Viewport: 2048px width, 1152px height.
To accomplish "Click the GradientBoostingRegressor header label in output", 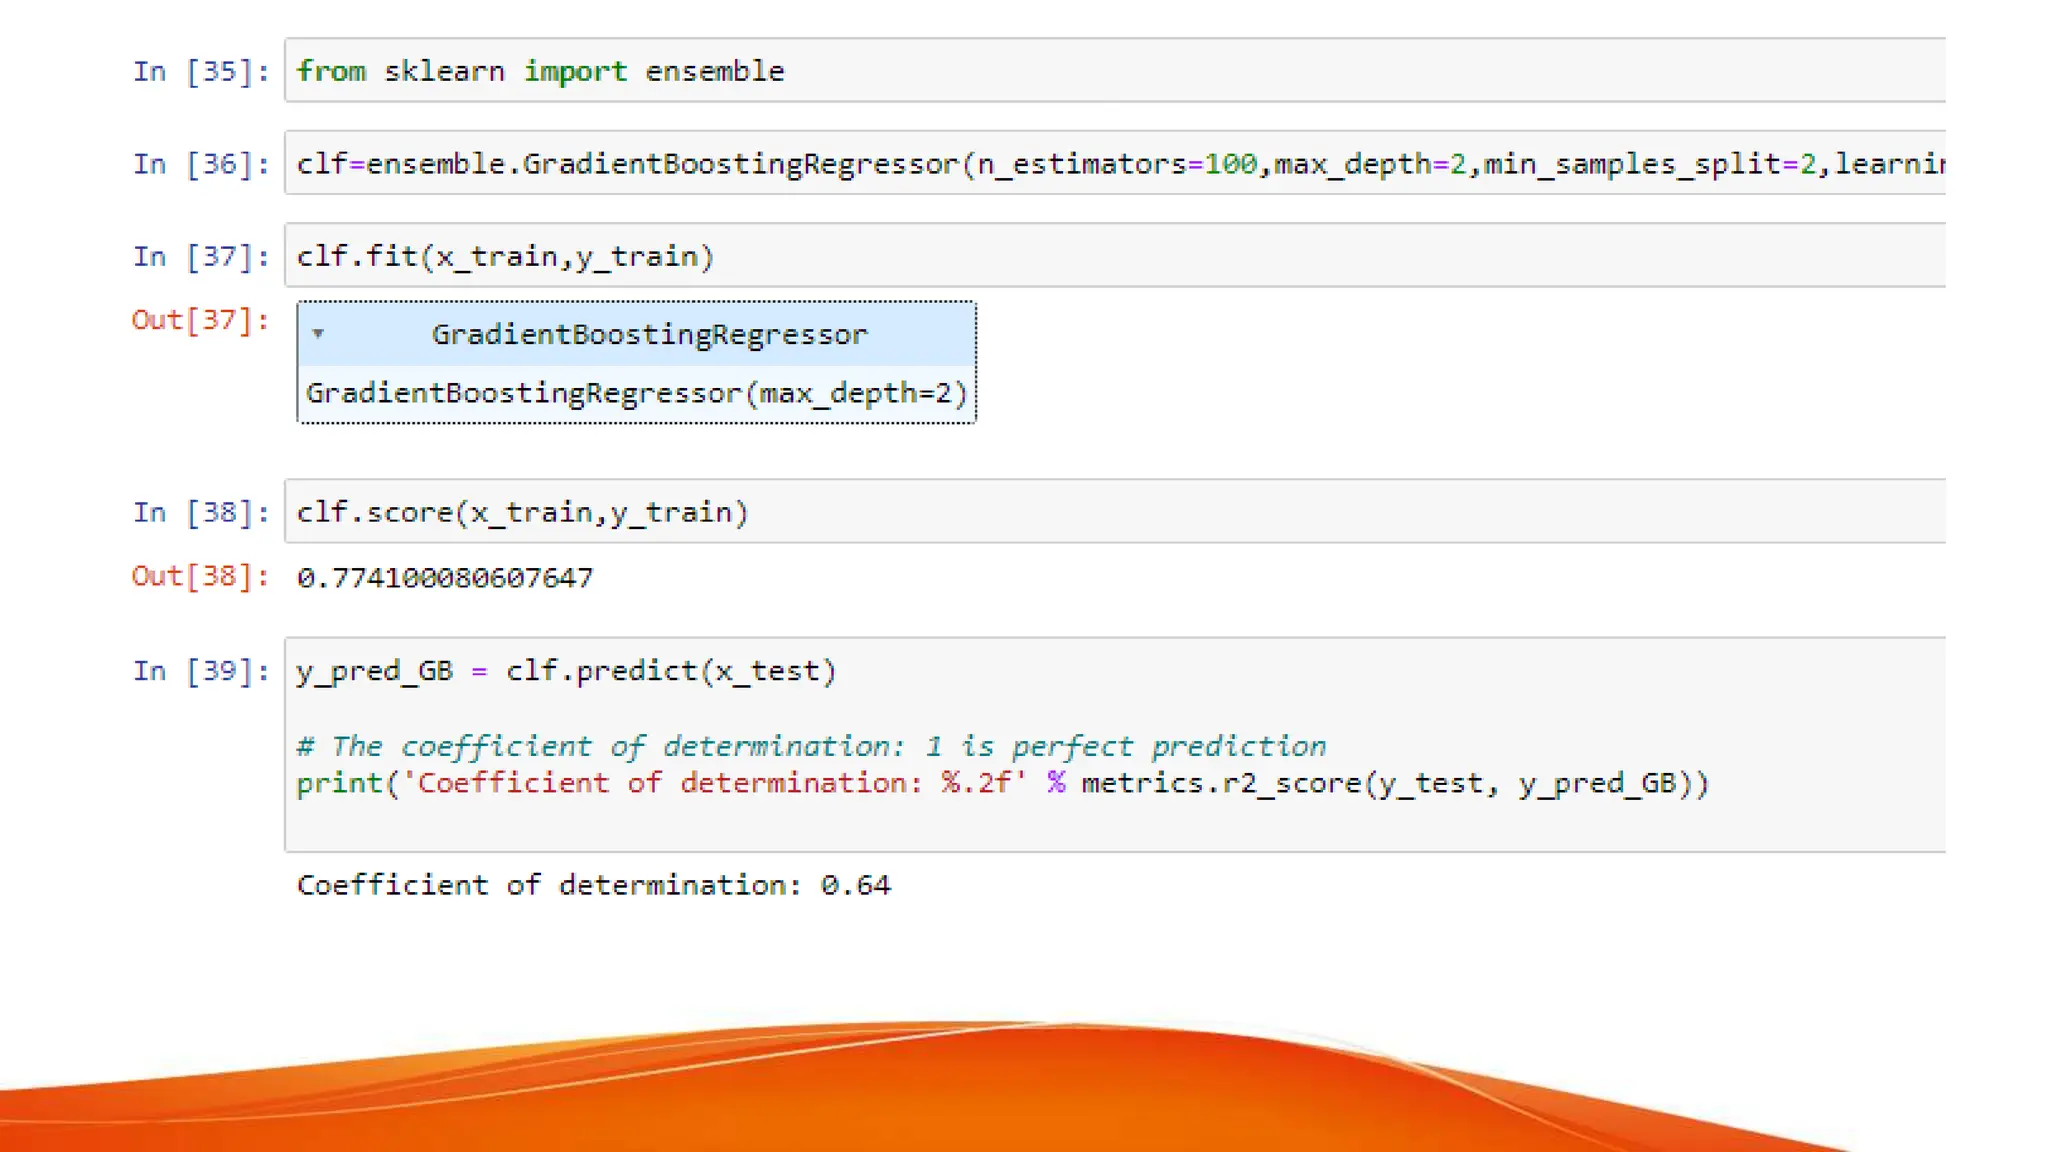I will tap(649, 334).
